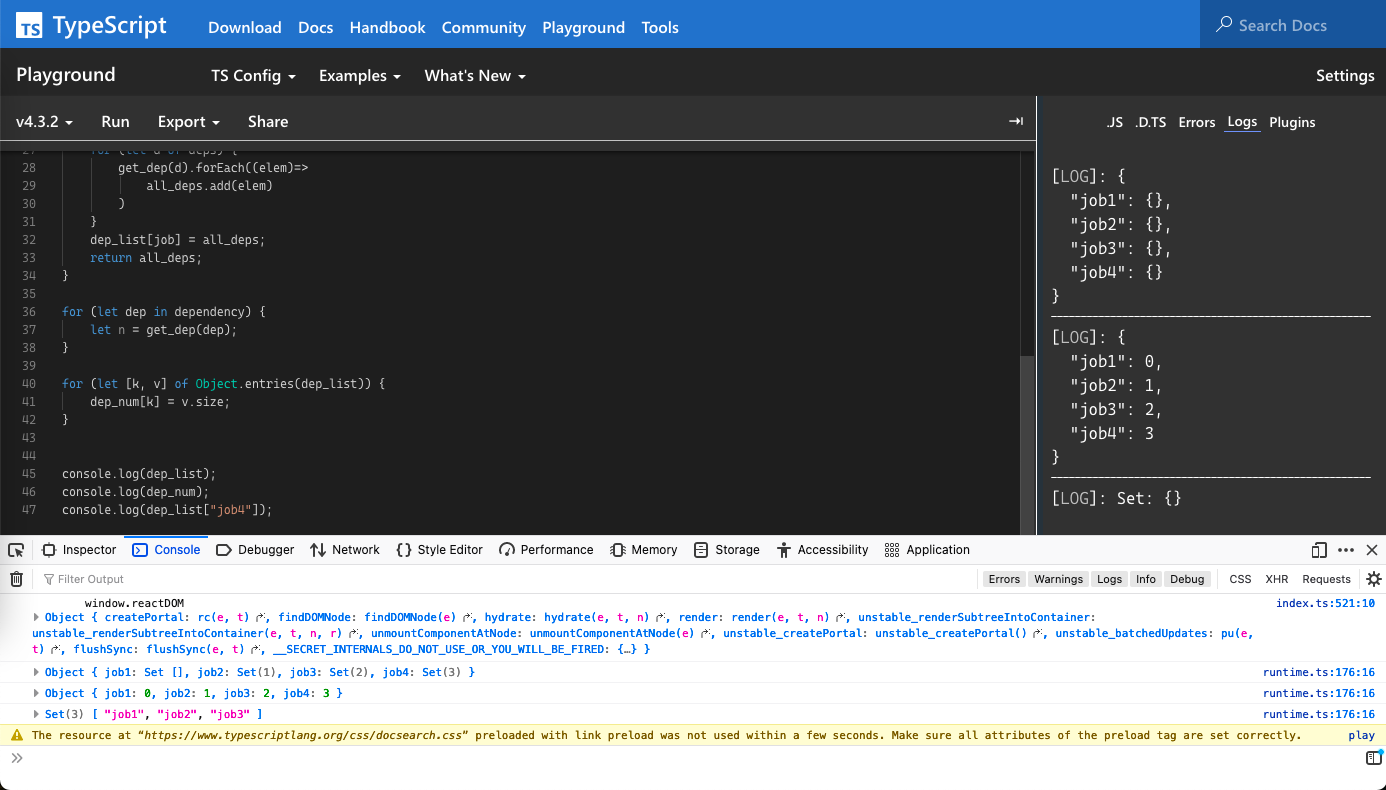Expand the job1: 0 object entry
This screenshot has height=790, width=1386.
coord(37,693)
